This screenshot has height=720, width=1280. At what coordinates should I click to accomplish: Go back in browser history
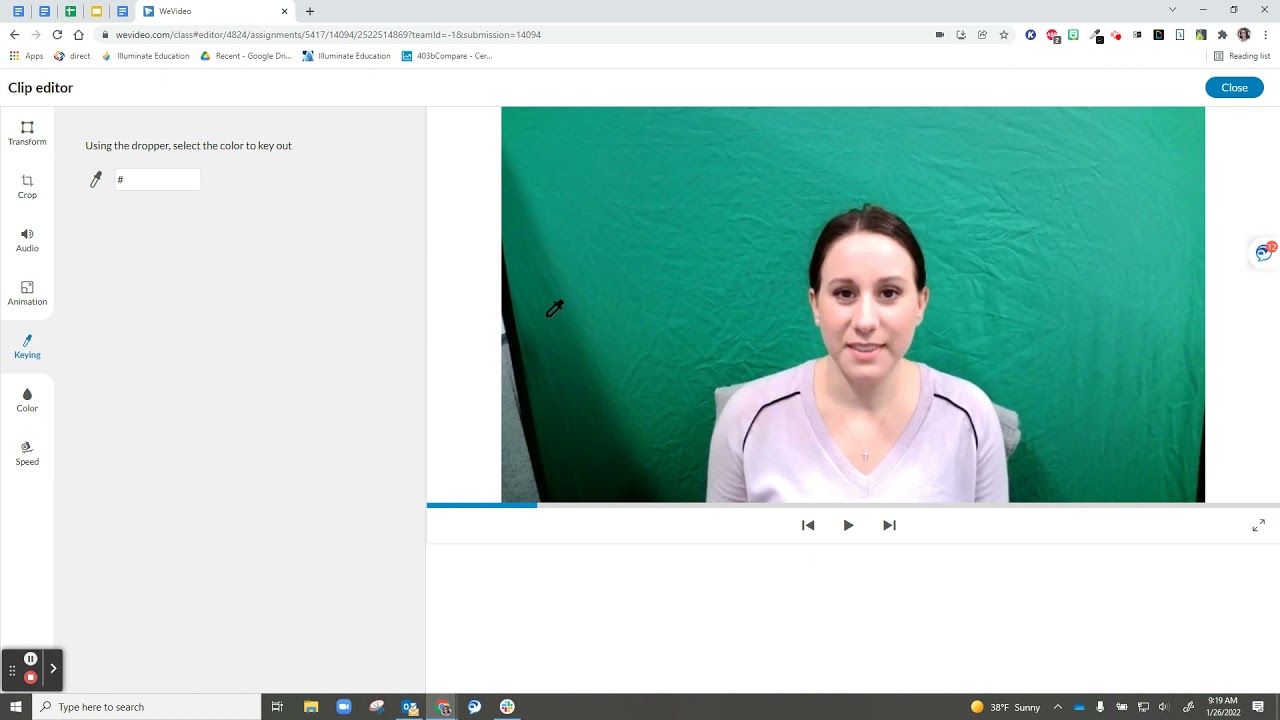click(x=14, y=35)
